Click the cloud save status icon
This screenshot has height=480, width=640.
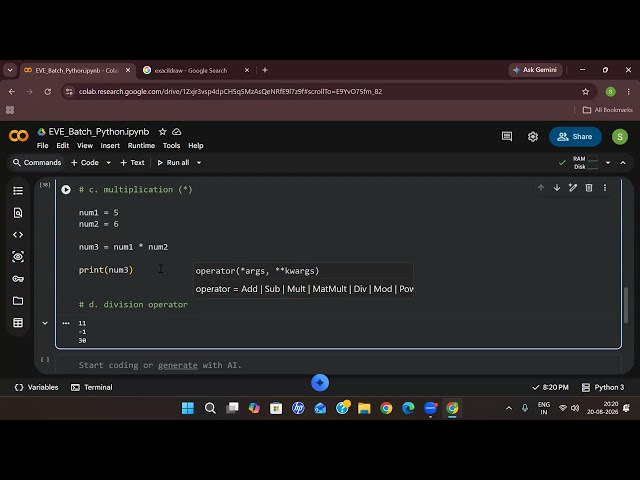pos(177,131)
